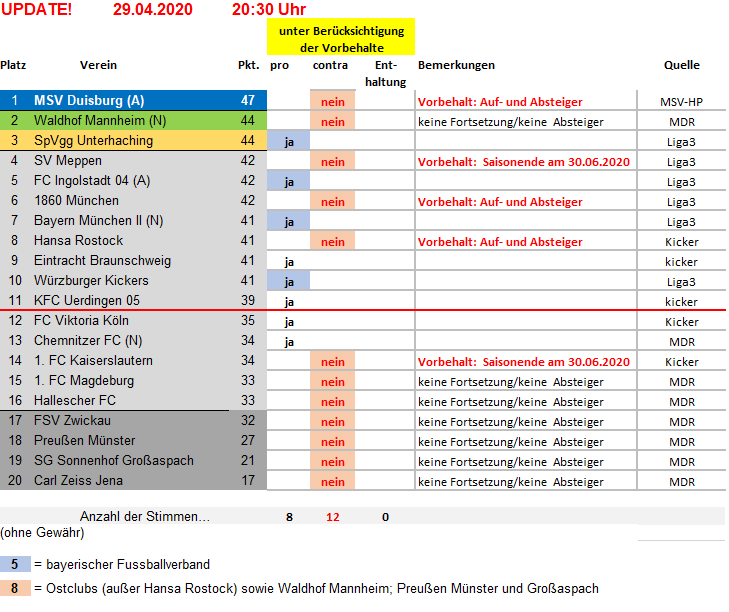This screenshot has width=729, height=612.
Task: Select the yellow 'unter Berücksichtigung der Vorbehalte' header
Action: pyautogui.click(x=340, y=39)
